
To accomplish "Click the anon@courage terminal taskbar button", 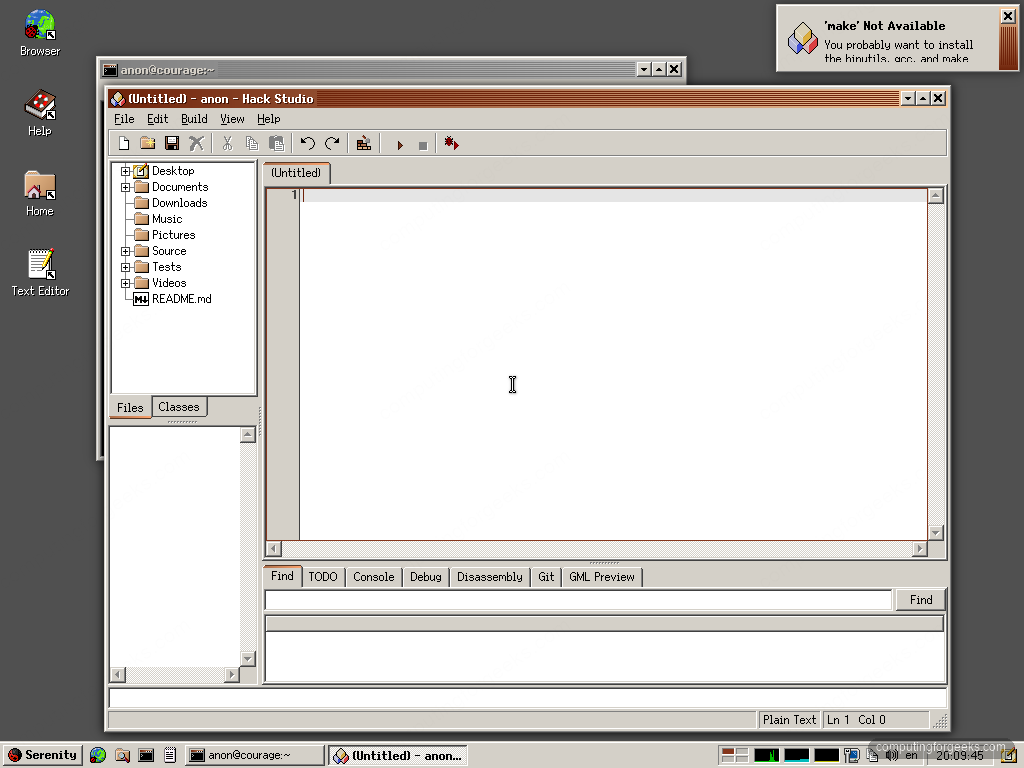I will click(x=255, y=756).
